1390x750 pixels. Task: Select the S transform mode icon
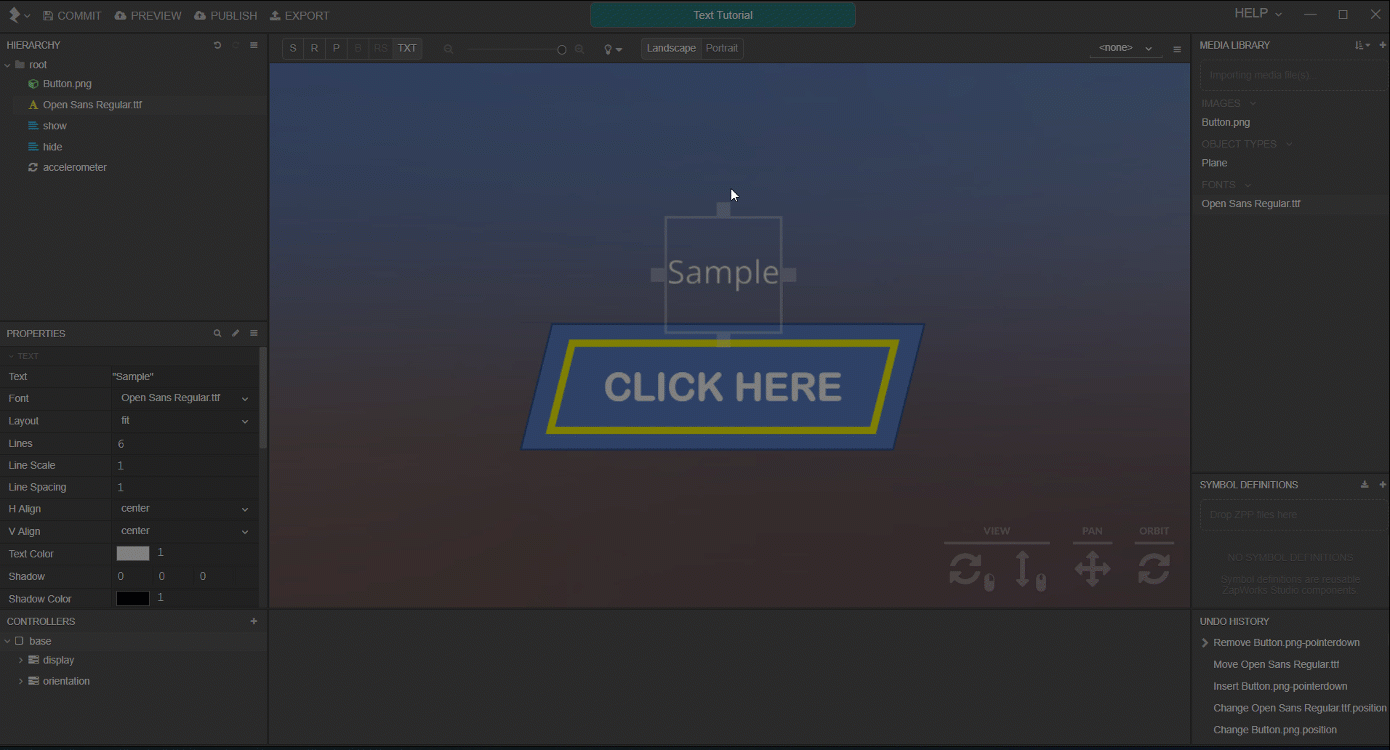(292, 47)
